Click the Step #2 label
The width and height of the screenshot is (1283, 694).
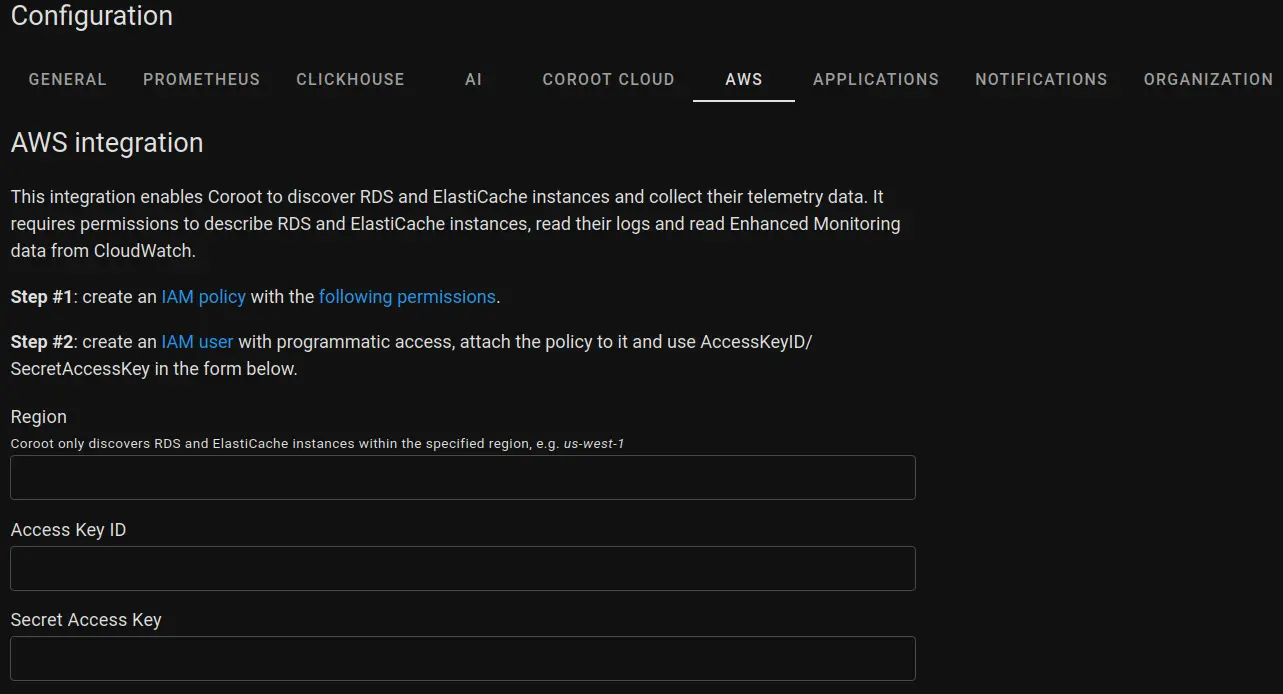coord(42,342)
